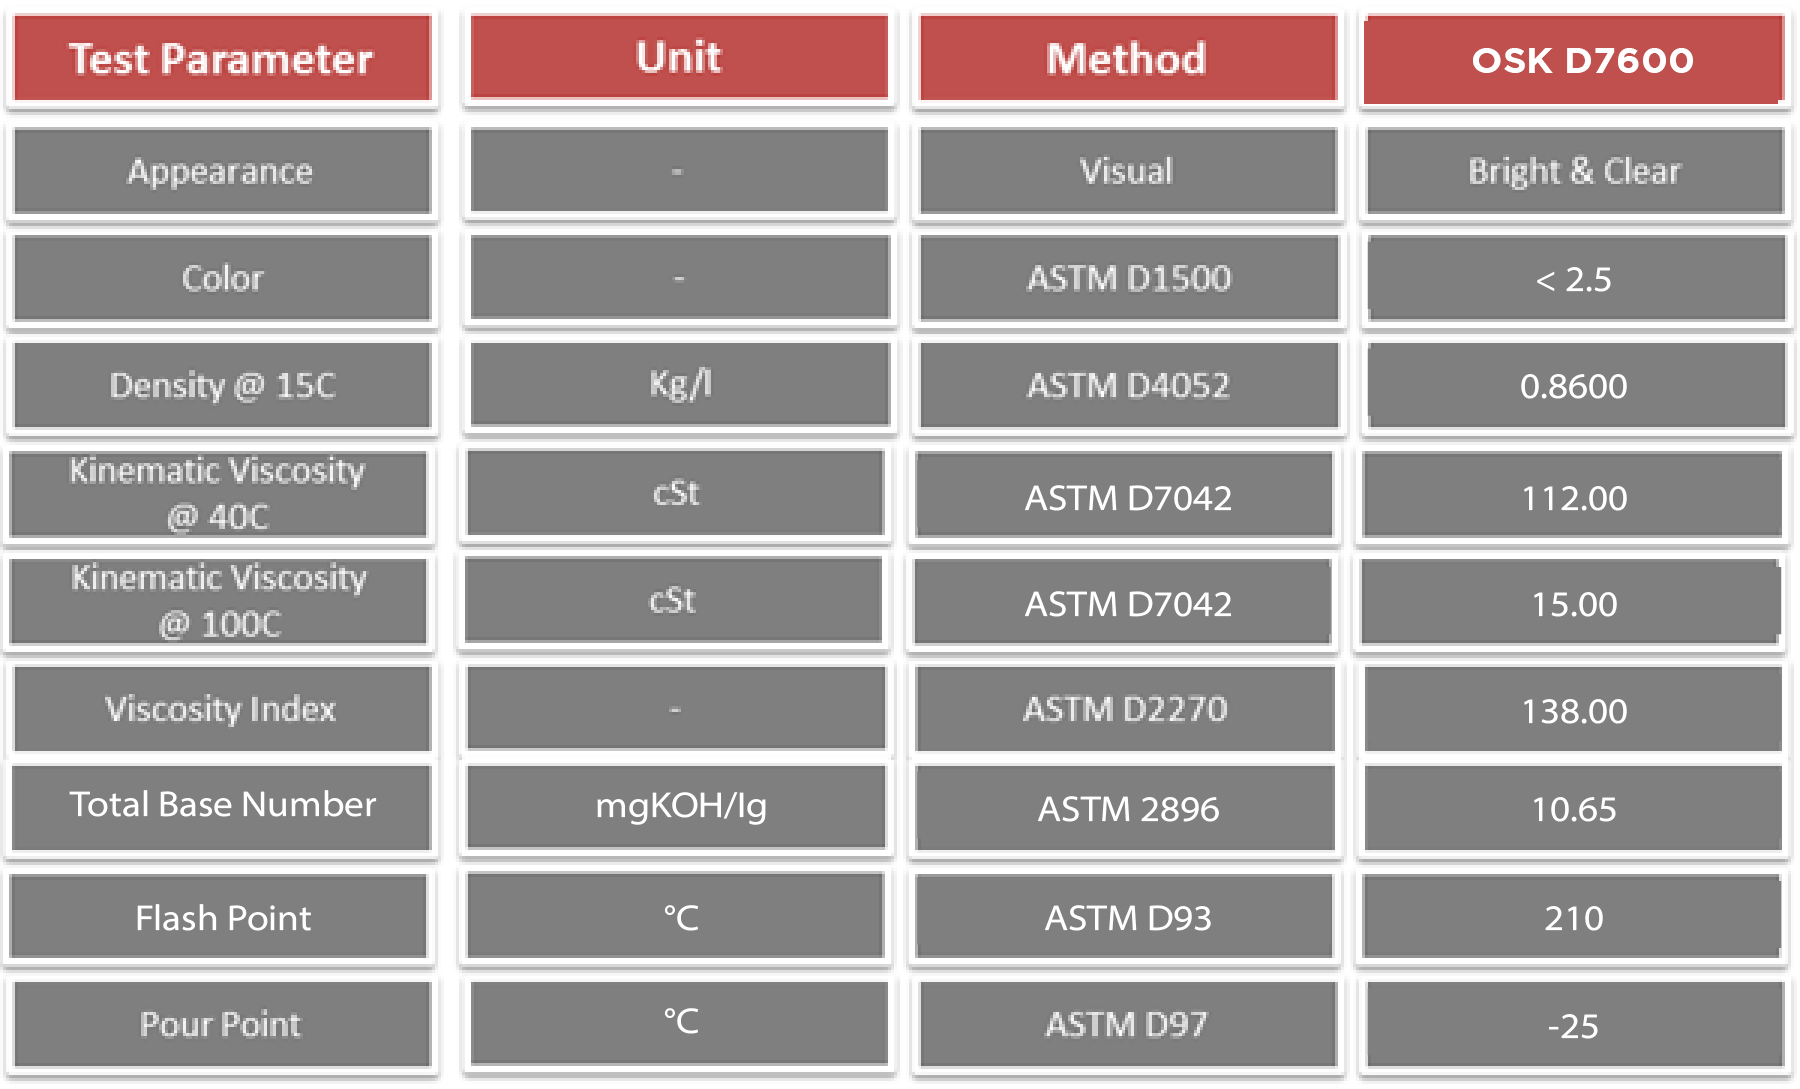Select the OSK D7600 header cell
The width and height of the screenshot is (1800, 1089).
(x=1575, y=60)
